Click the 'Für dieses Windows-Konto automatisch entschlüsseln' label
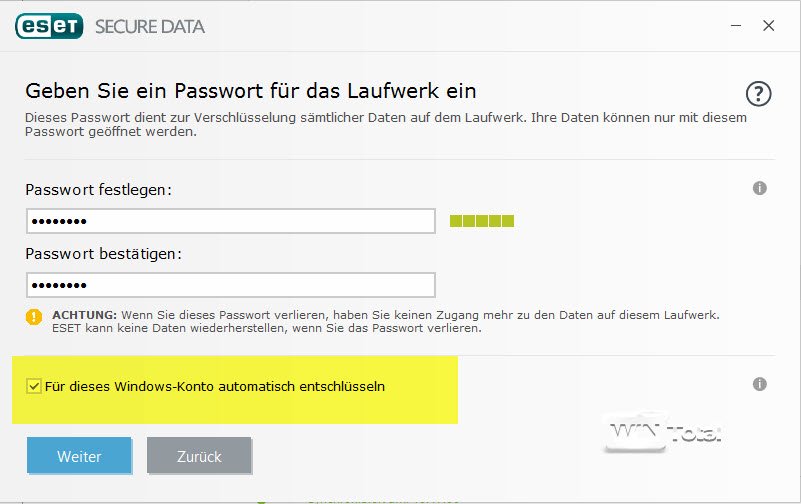 coord(215,386)
